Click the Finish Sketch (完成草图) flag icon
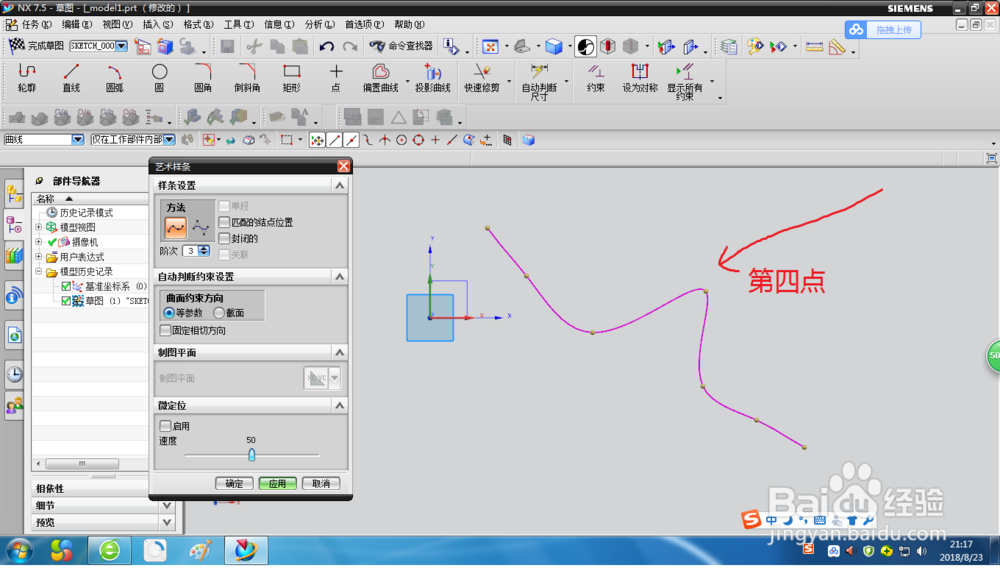The height and width of the screenshot is (568, 1000). (17, 46)
